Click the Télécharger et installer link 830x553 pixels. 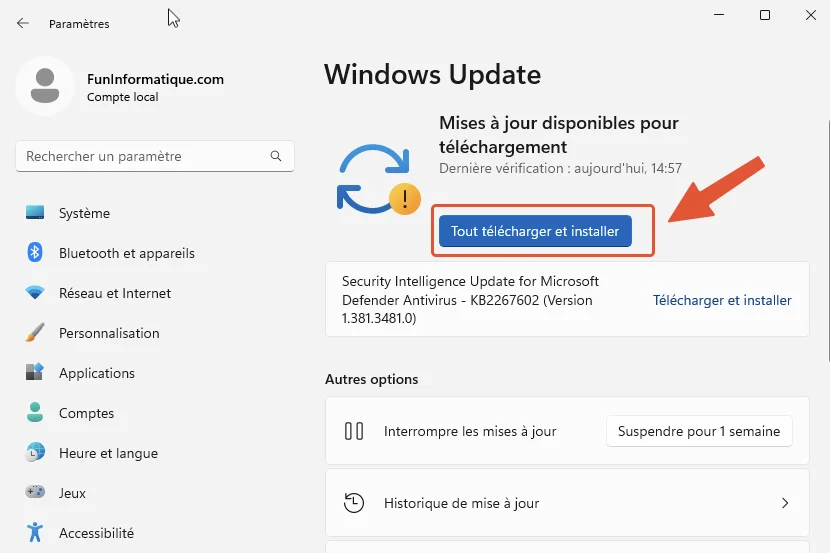click(722, 300)
